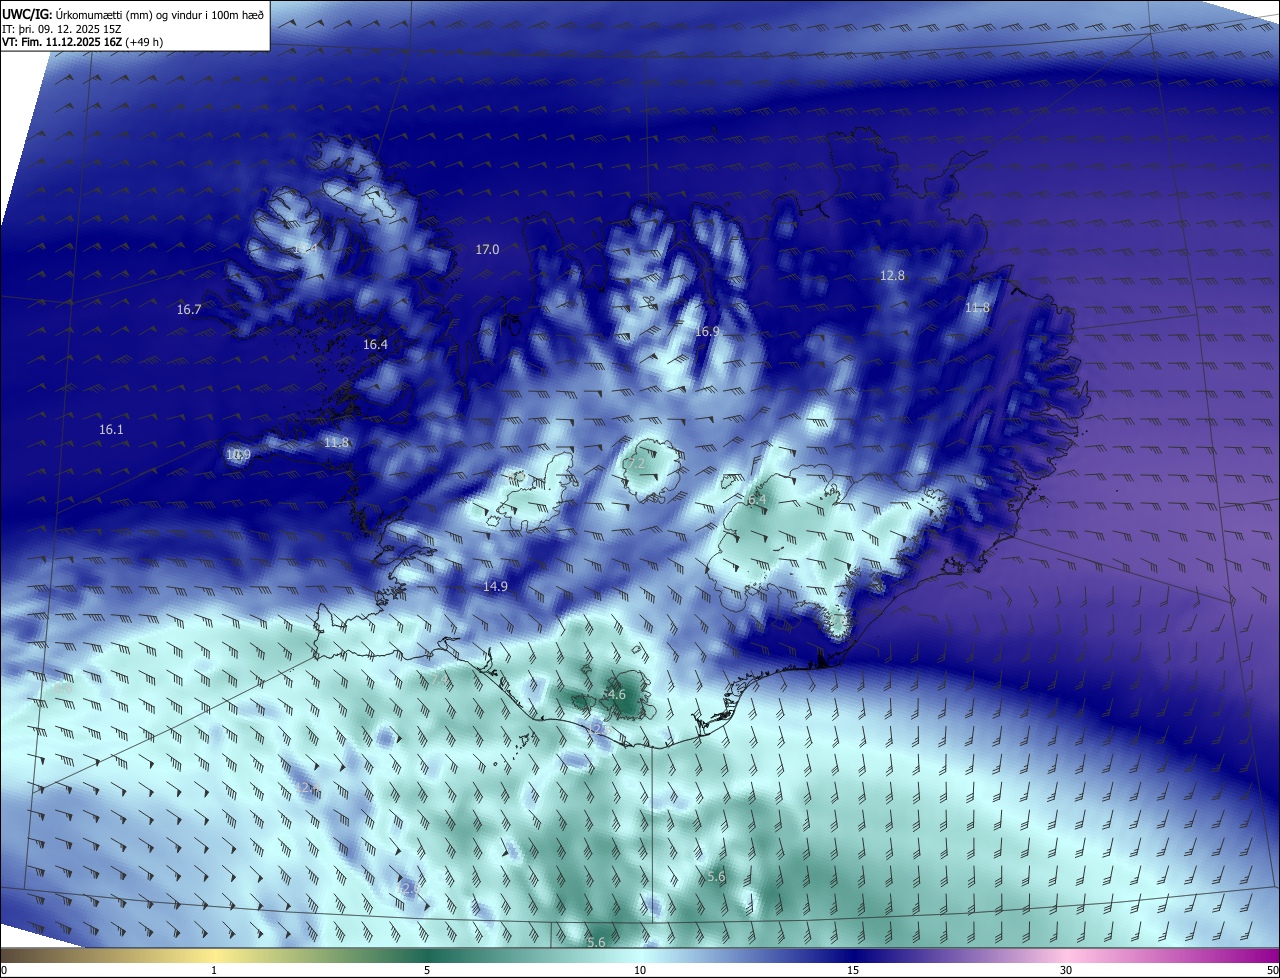
Task: Click the 16.4 value on the map
Action: (x=375, y=344)
